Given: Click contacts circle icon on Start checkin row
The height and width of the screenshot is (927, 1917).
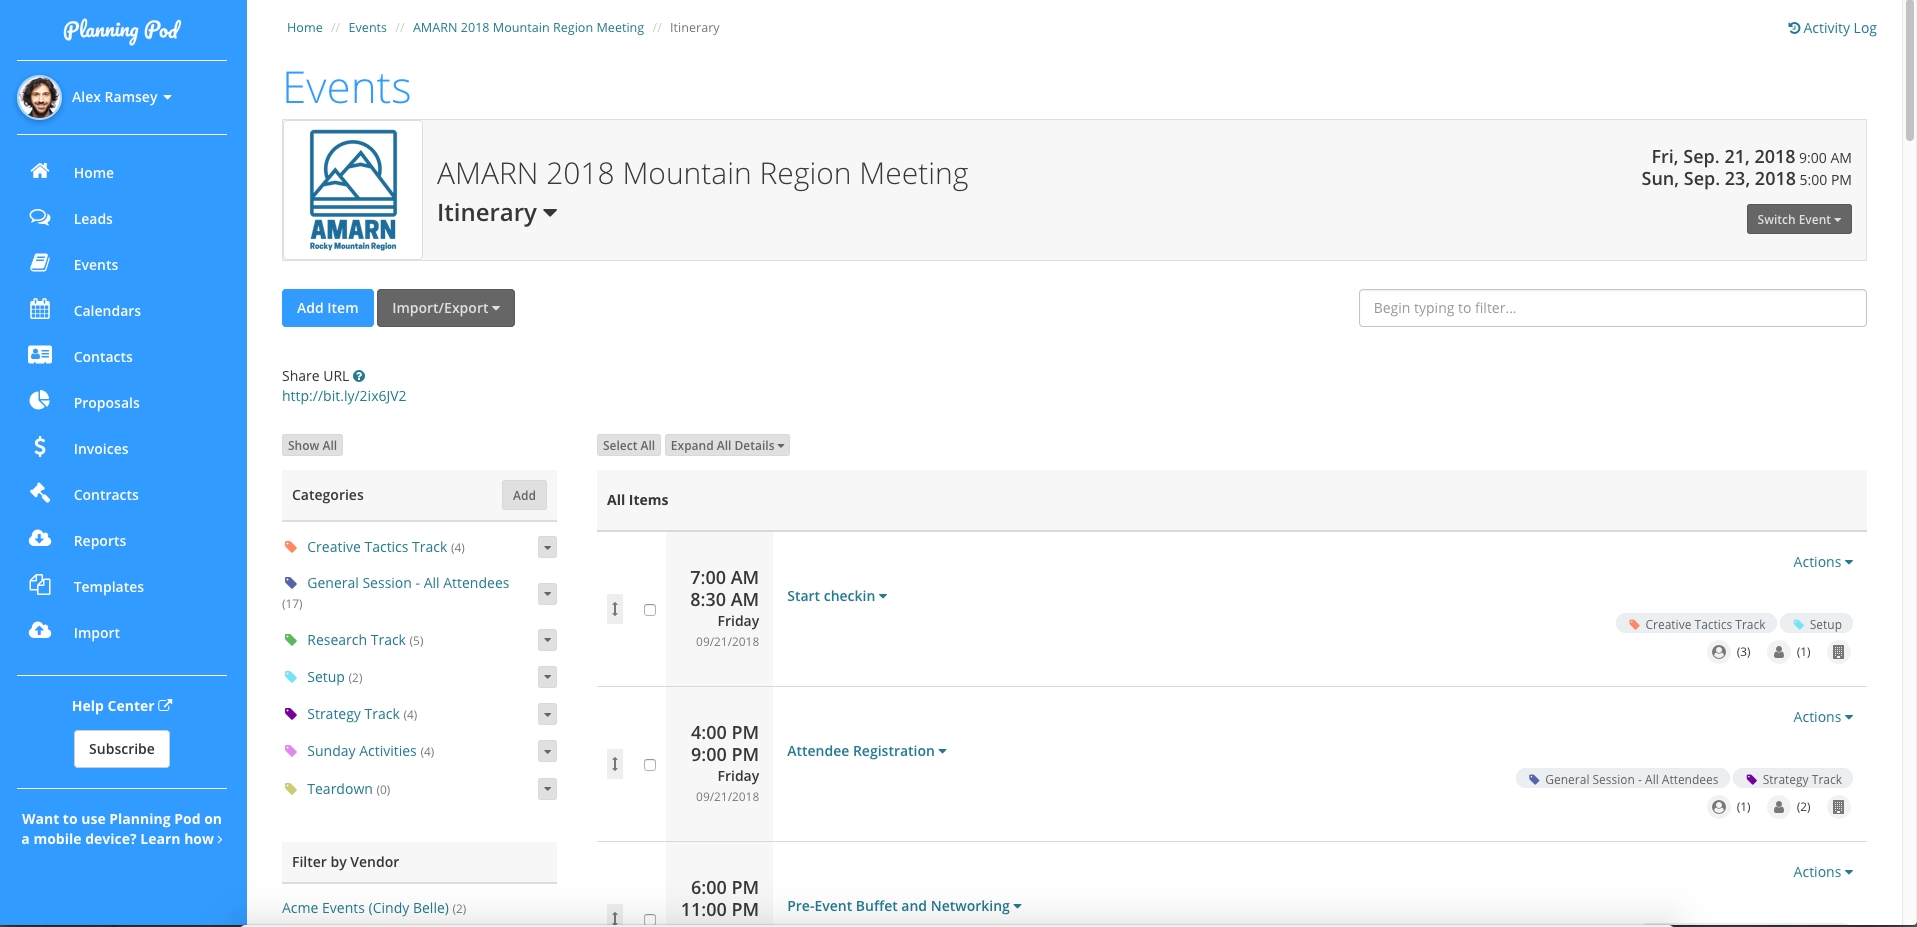Looking at the screenshot, I should pyautogui.click(x=1719, y=652).
